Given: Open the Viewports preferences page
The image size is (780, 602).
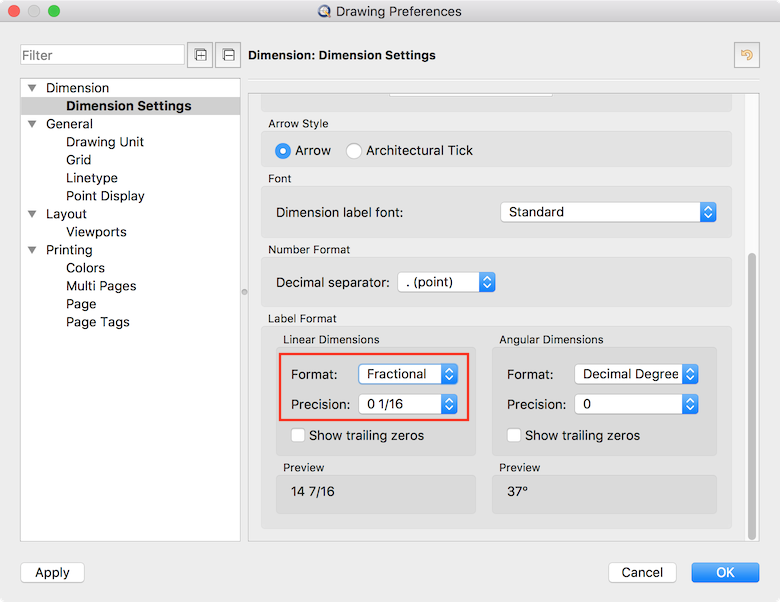Looking at the screenshot, I should point(96,232).
